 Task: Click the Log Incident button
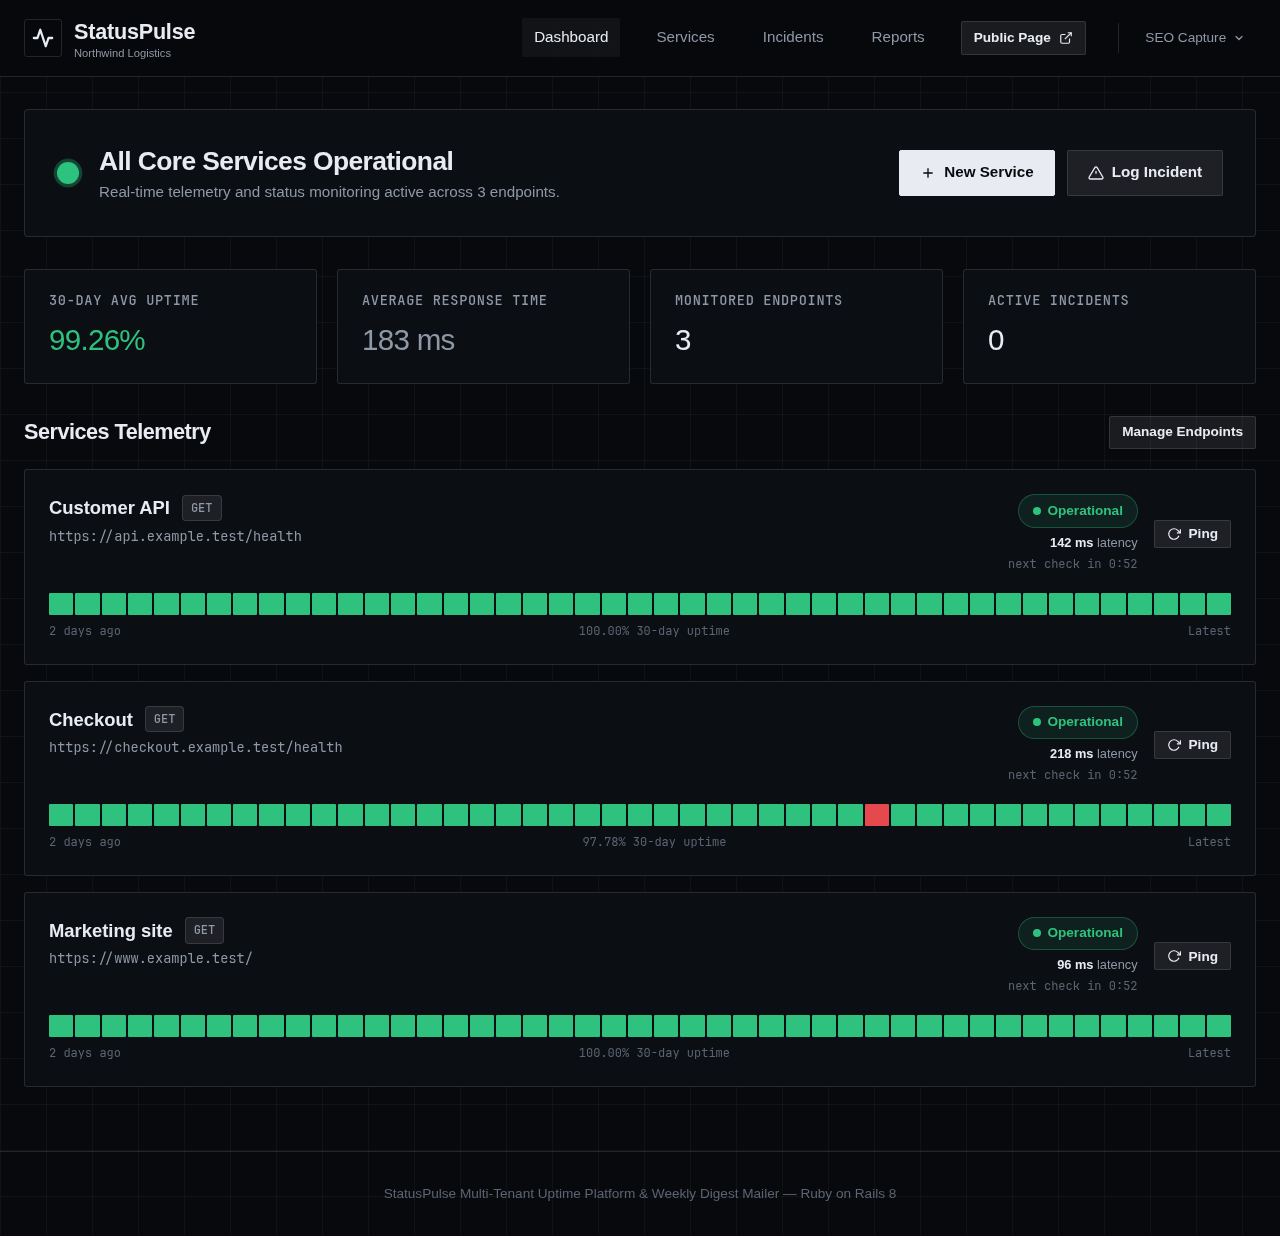pos(1145,173)
